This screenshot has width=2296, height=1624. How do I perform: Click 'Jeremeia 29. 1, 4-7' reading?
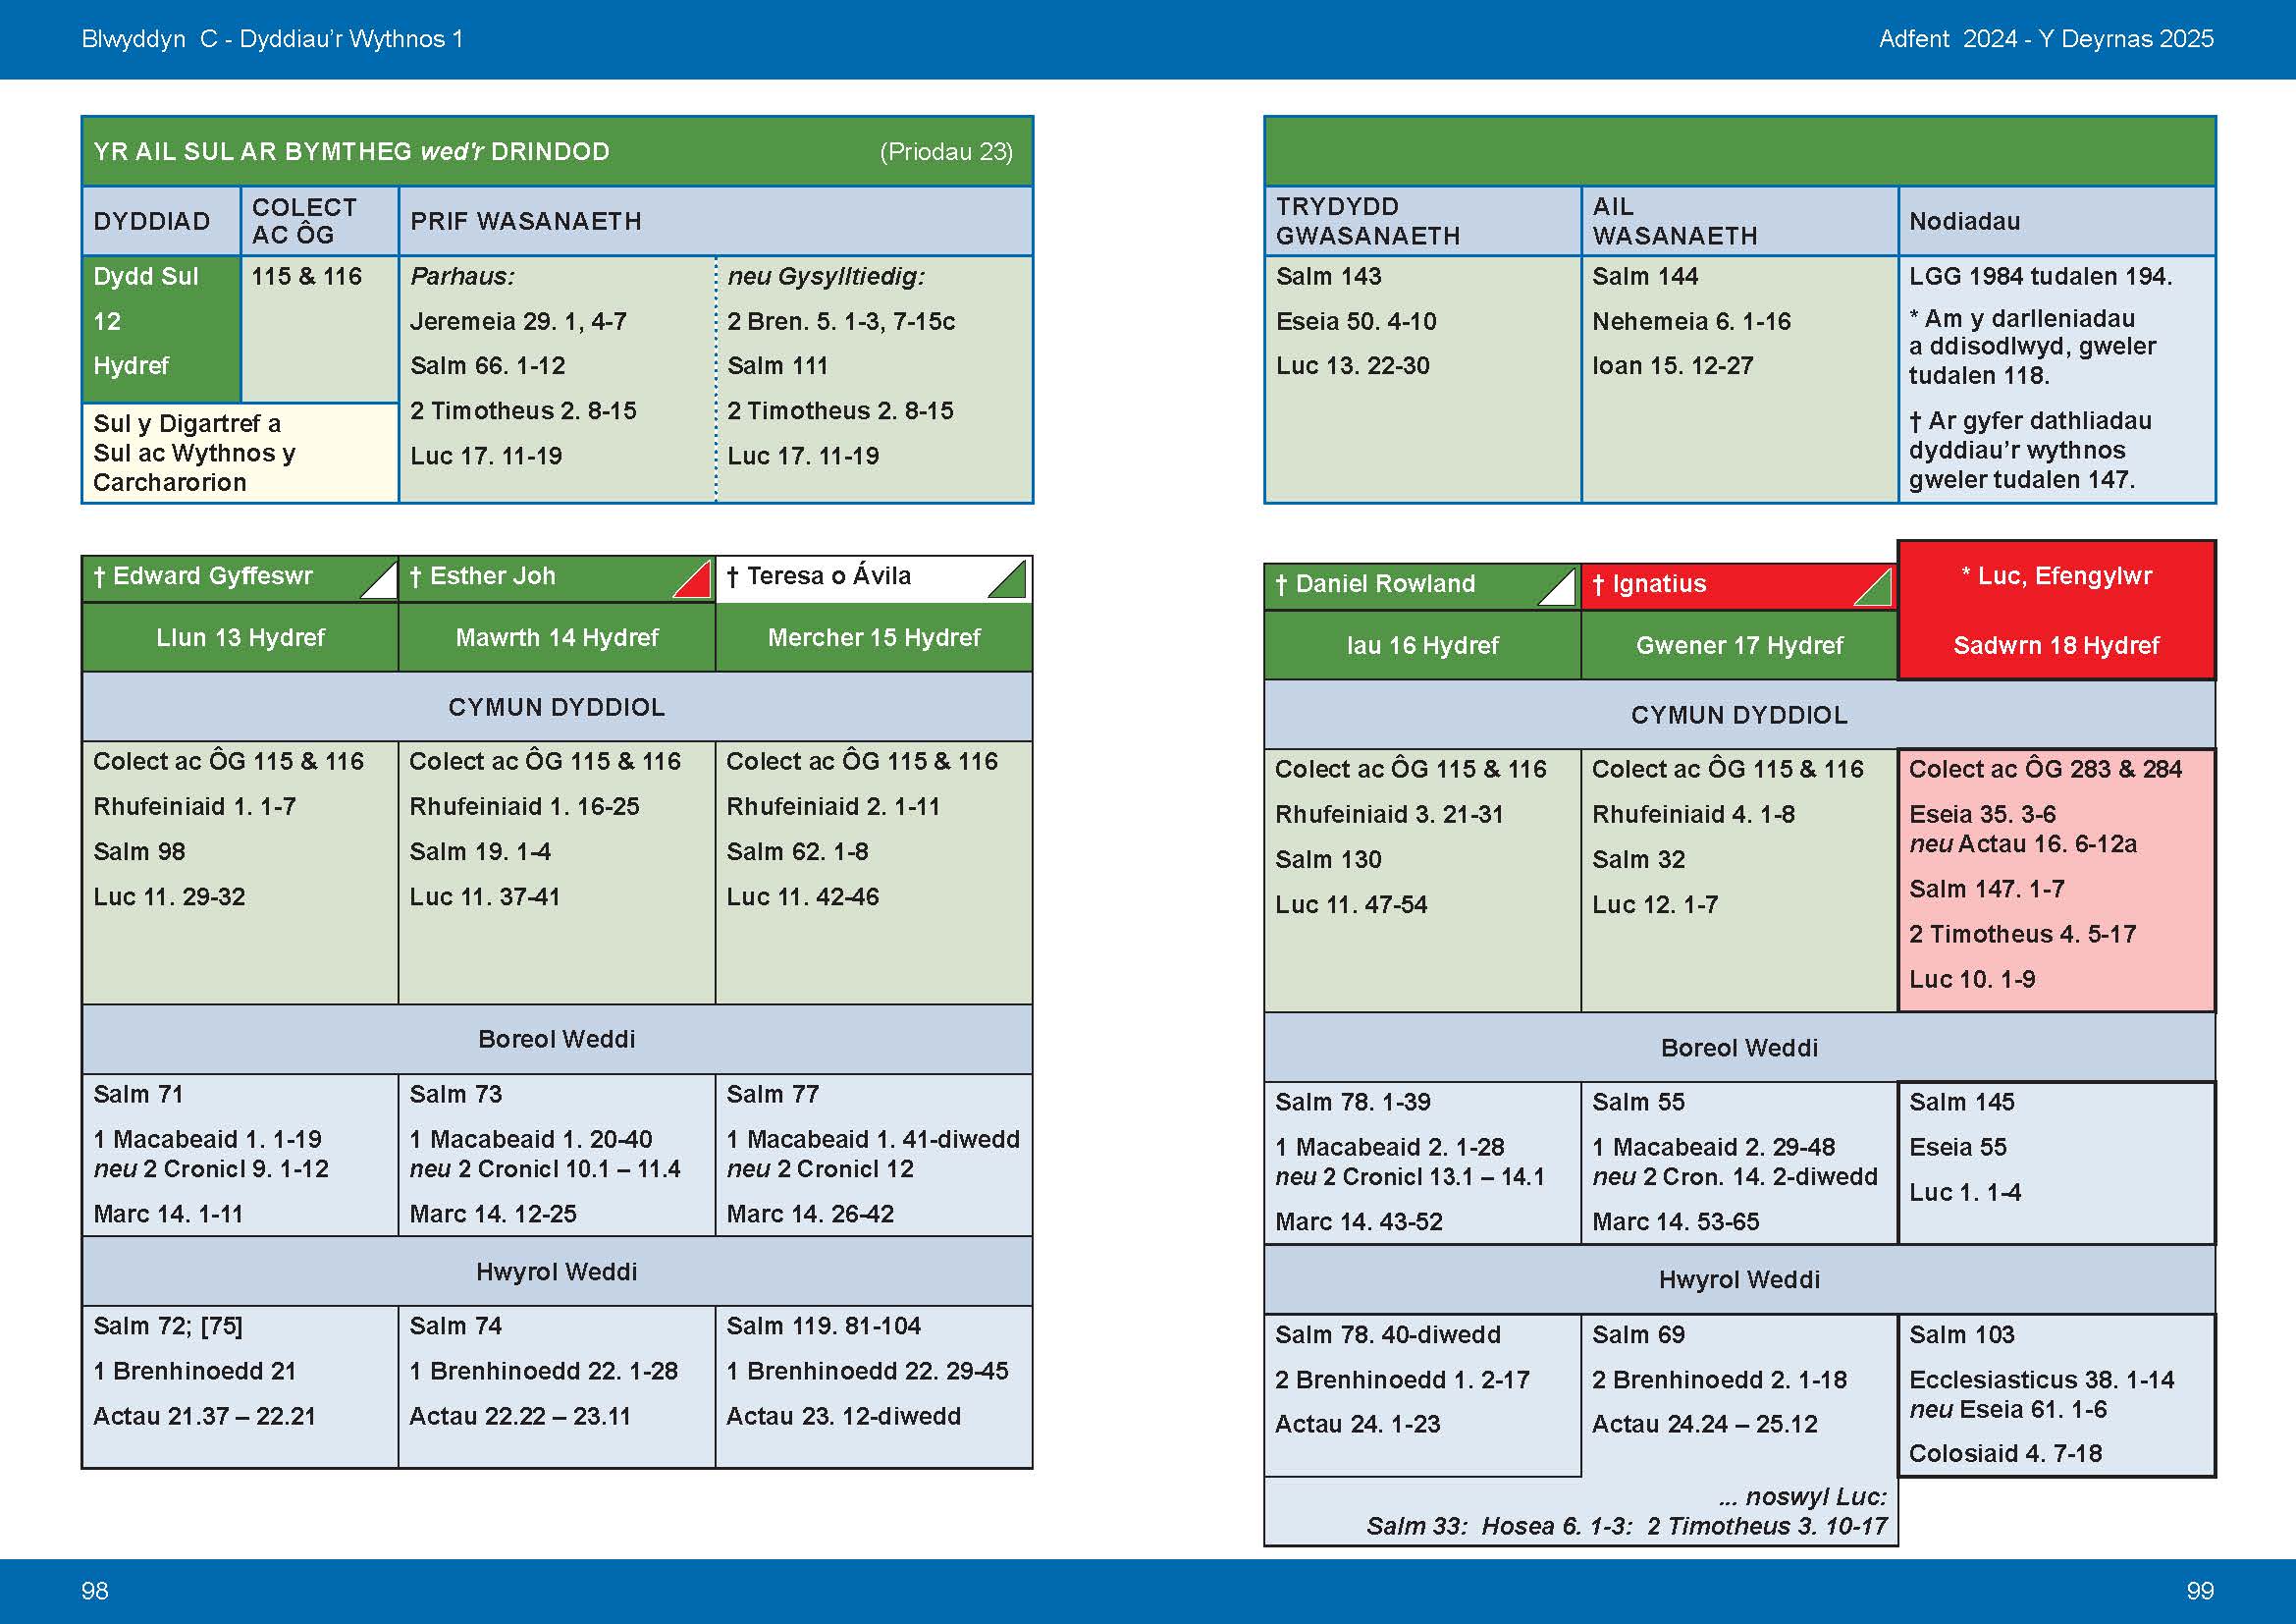[518, 322]
